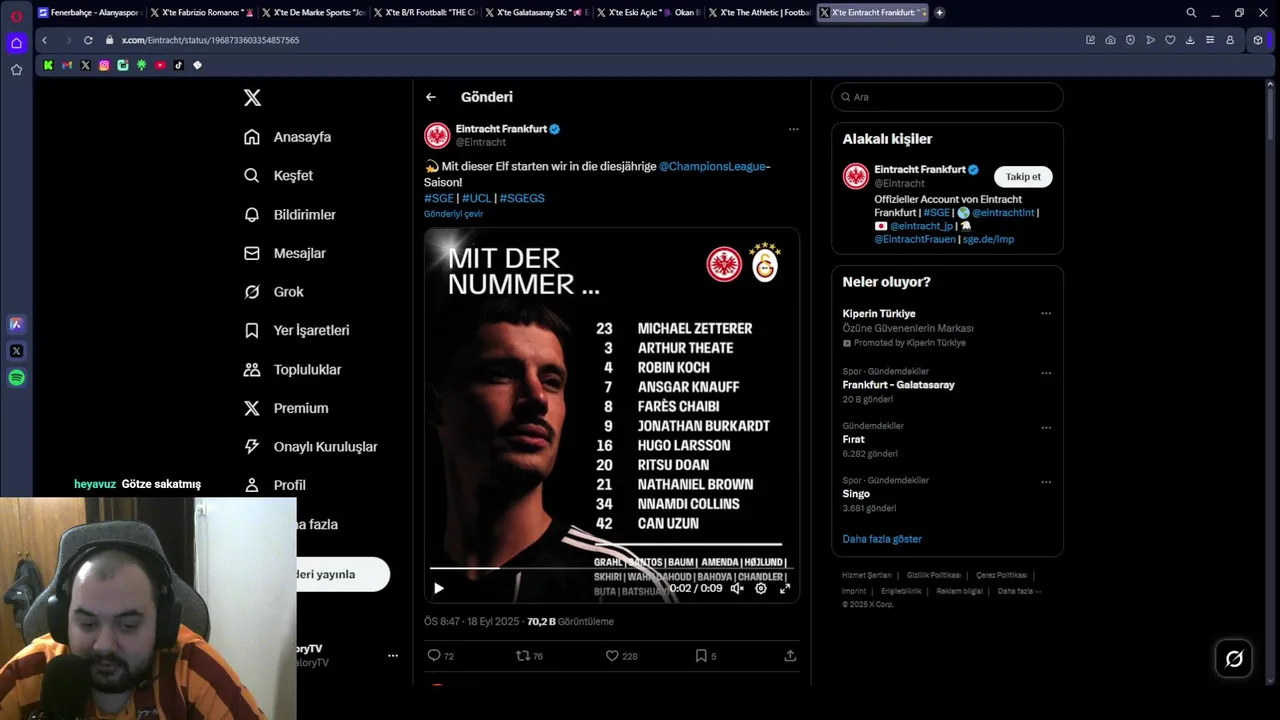Screen dimensions: 1280x720
Task: Open the post's three-dot more menu
Action: 793,129
